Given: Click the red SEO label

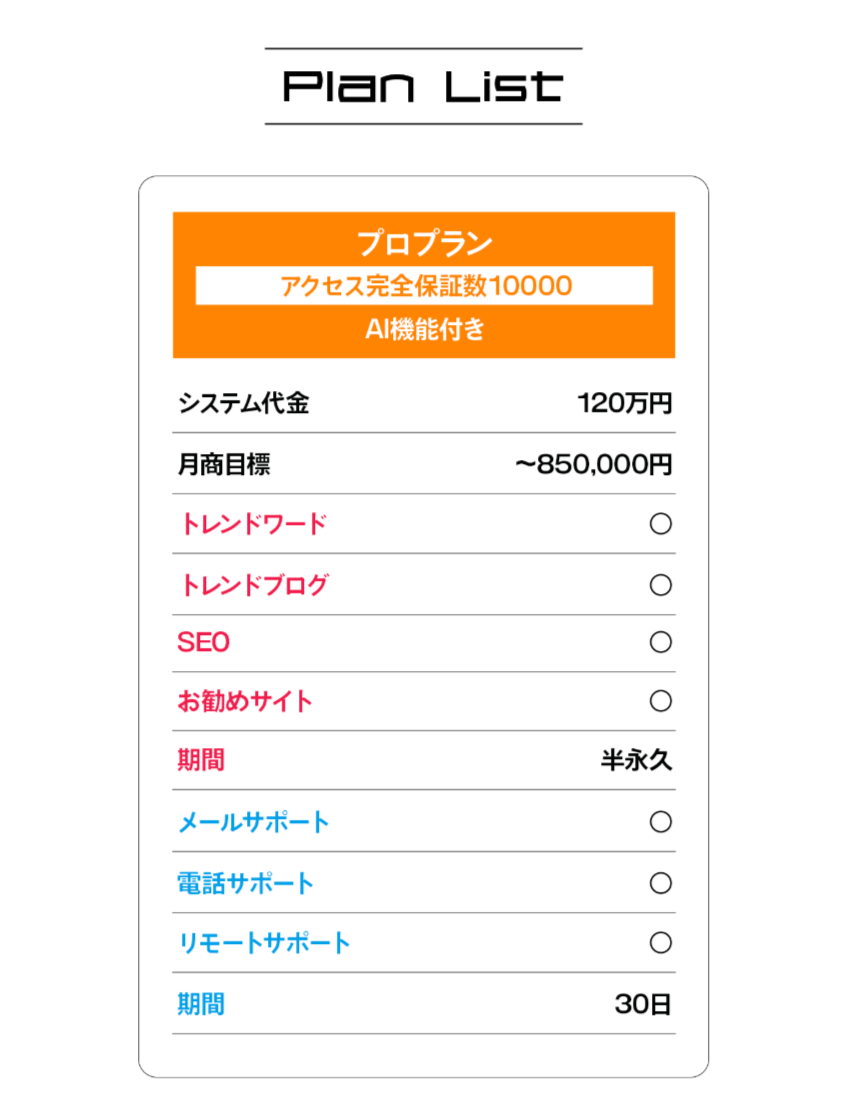Looking at the screenshot, I should point(203,642).
